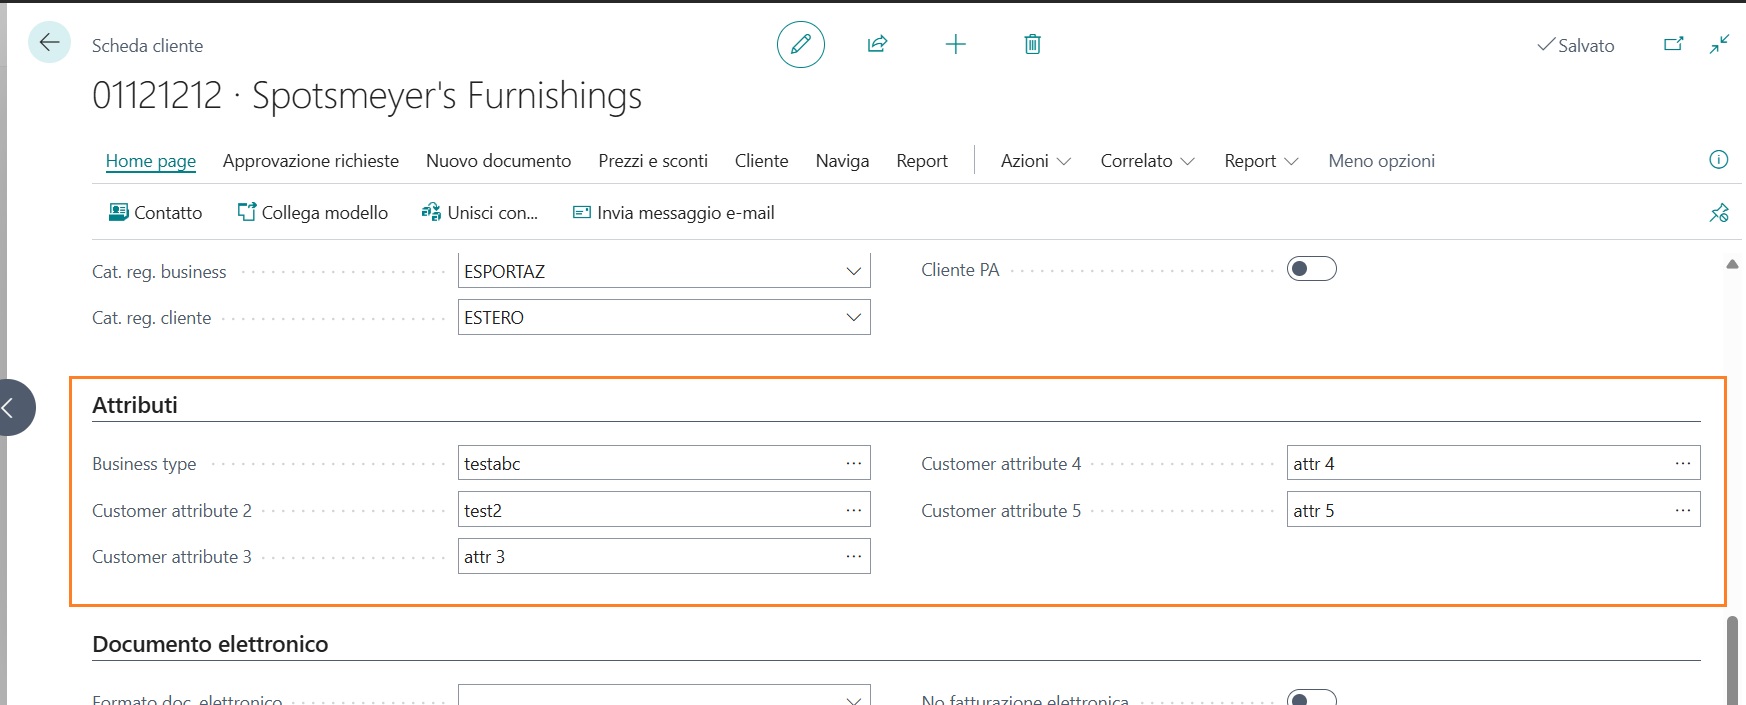Click the pencil edit icon
Viewport: 1746px width, 705px height.
801,44
